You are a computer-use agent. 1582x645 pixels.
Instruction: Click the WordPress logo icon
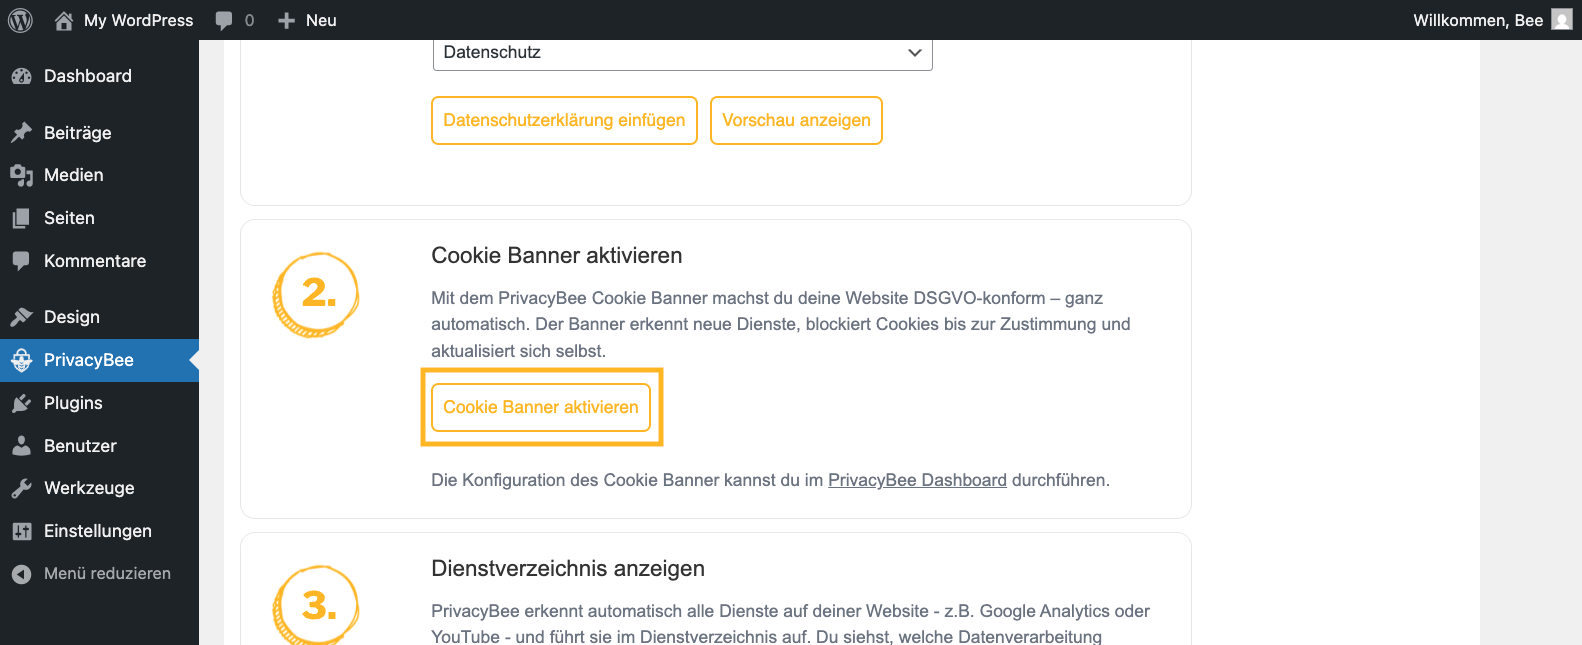click(x=20, y=20)
